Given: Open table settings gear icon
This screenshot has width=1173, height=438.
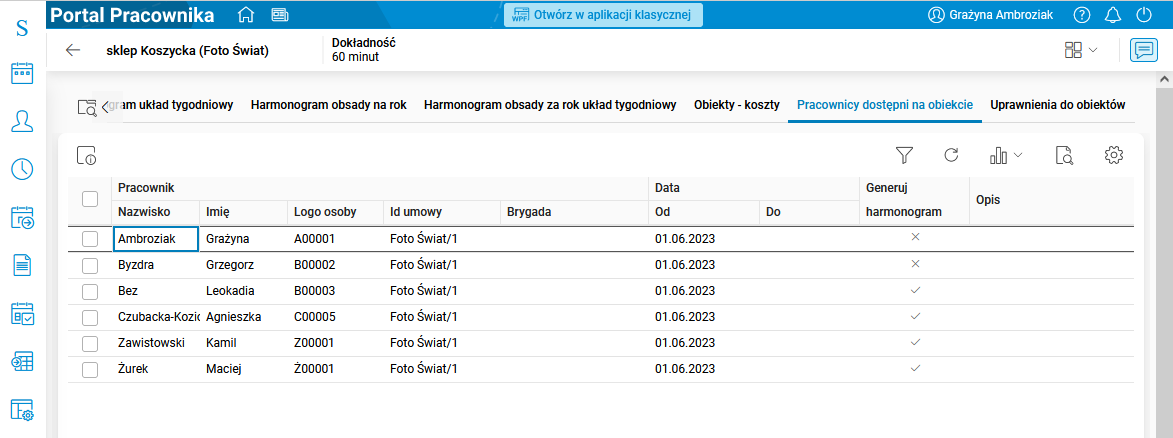Looking at the screenshot, I should (1114, 155).
